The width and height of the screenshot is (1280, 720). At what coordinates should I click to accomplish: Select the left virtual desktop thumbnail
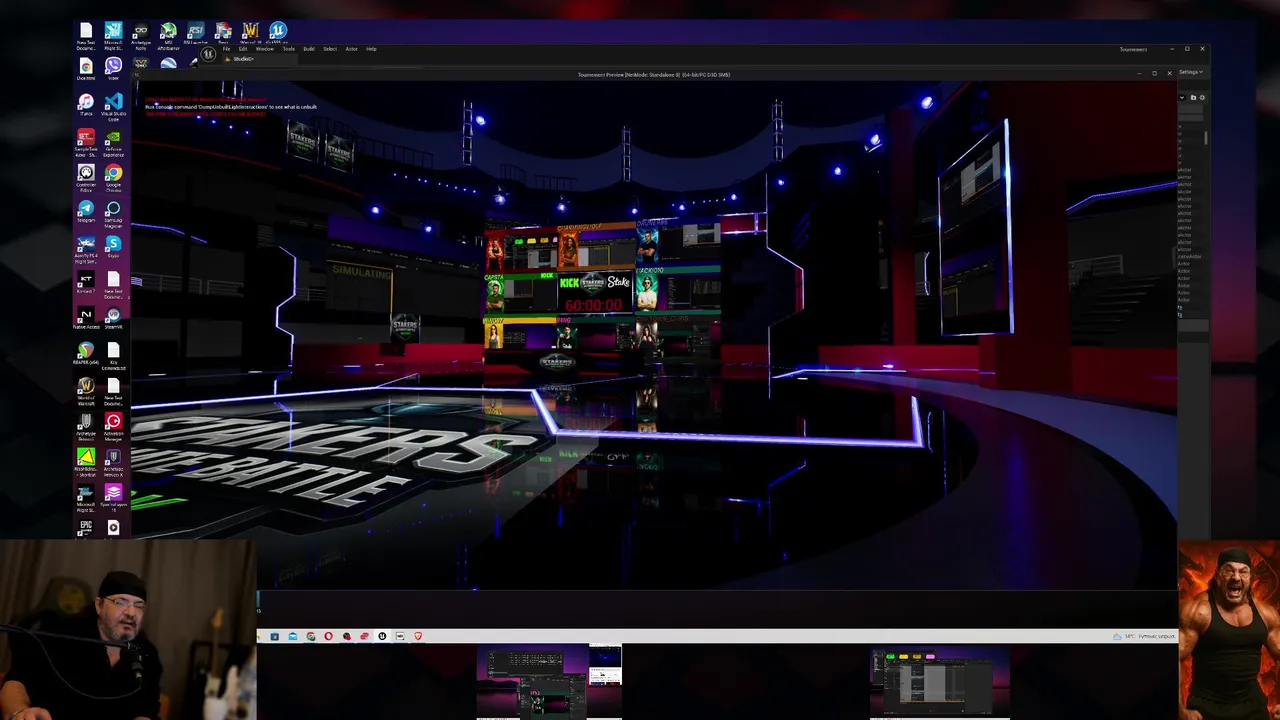click(x=549, y=683)
